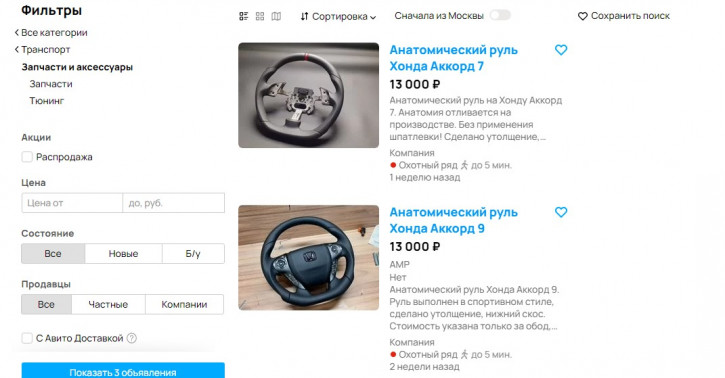Check the Распродажа checkbox
Image resolution: width=725 pixels, height=378 pixels.
(x=27, y=157)
